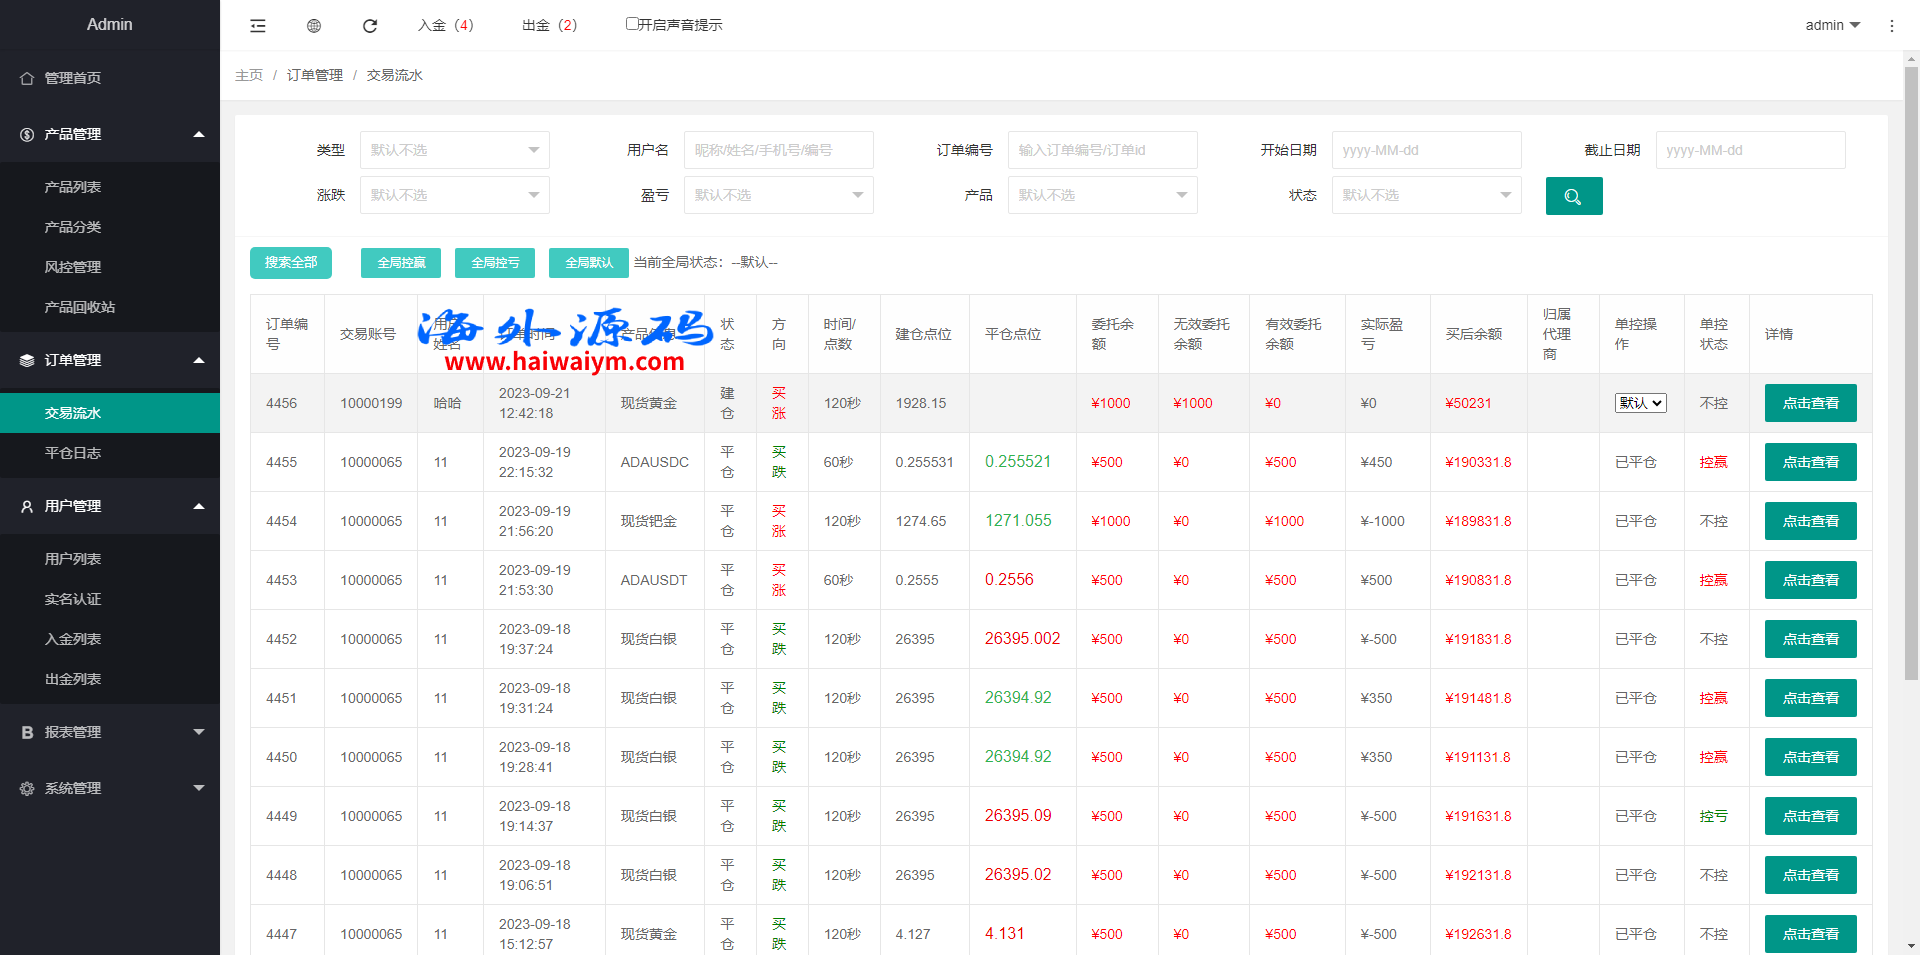Click the teal magnifier search button

click(1573, 196)
